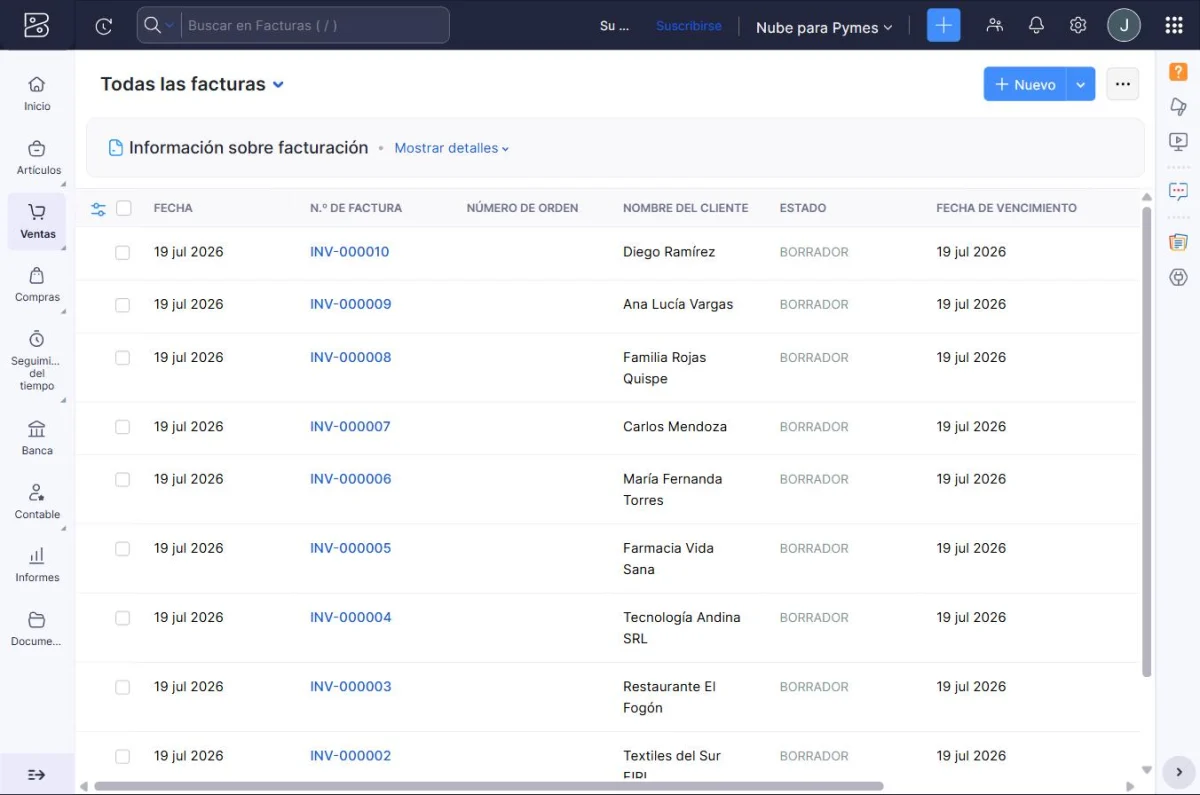Open the Compras module
Image resolution: width=1200 pixels, height=795 pixels.
pyautogui.click(x=37, y=285)
